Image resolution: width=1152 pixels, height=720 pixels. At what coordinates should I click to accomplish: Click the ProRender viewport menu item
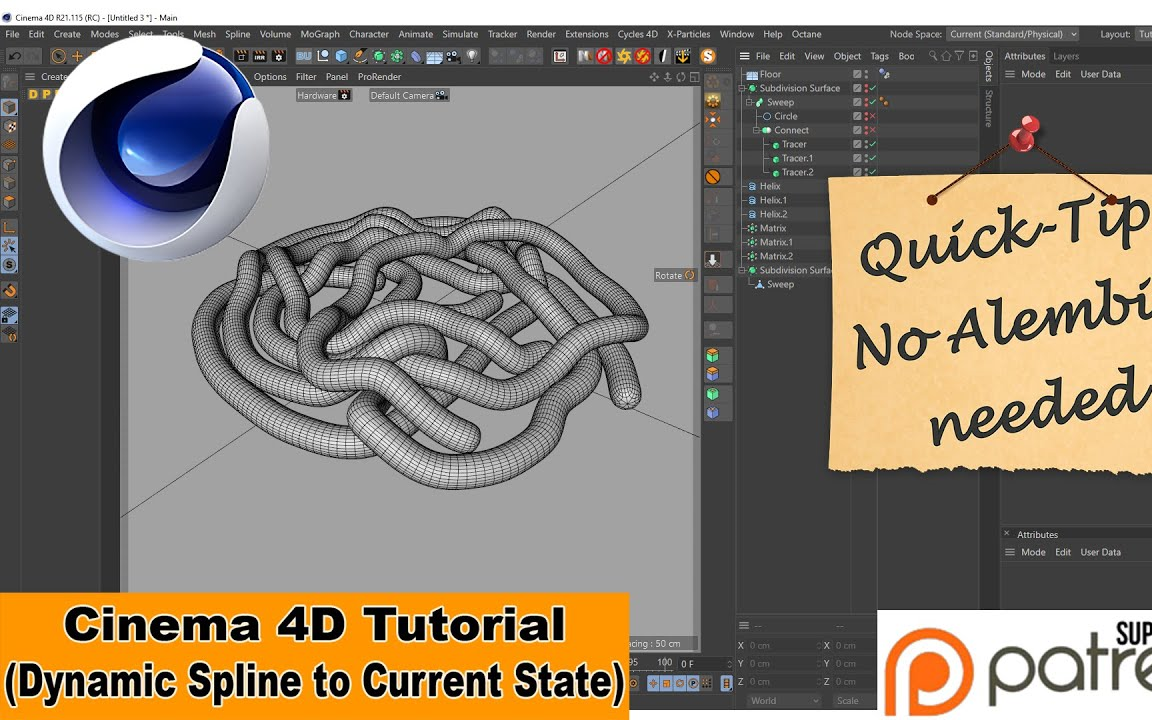379,76
